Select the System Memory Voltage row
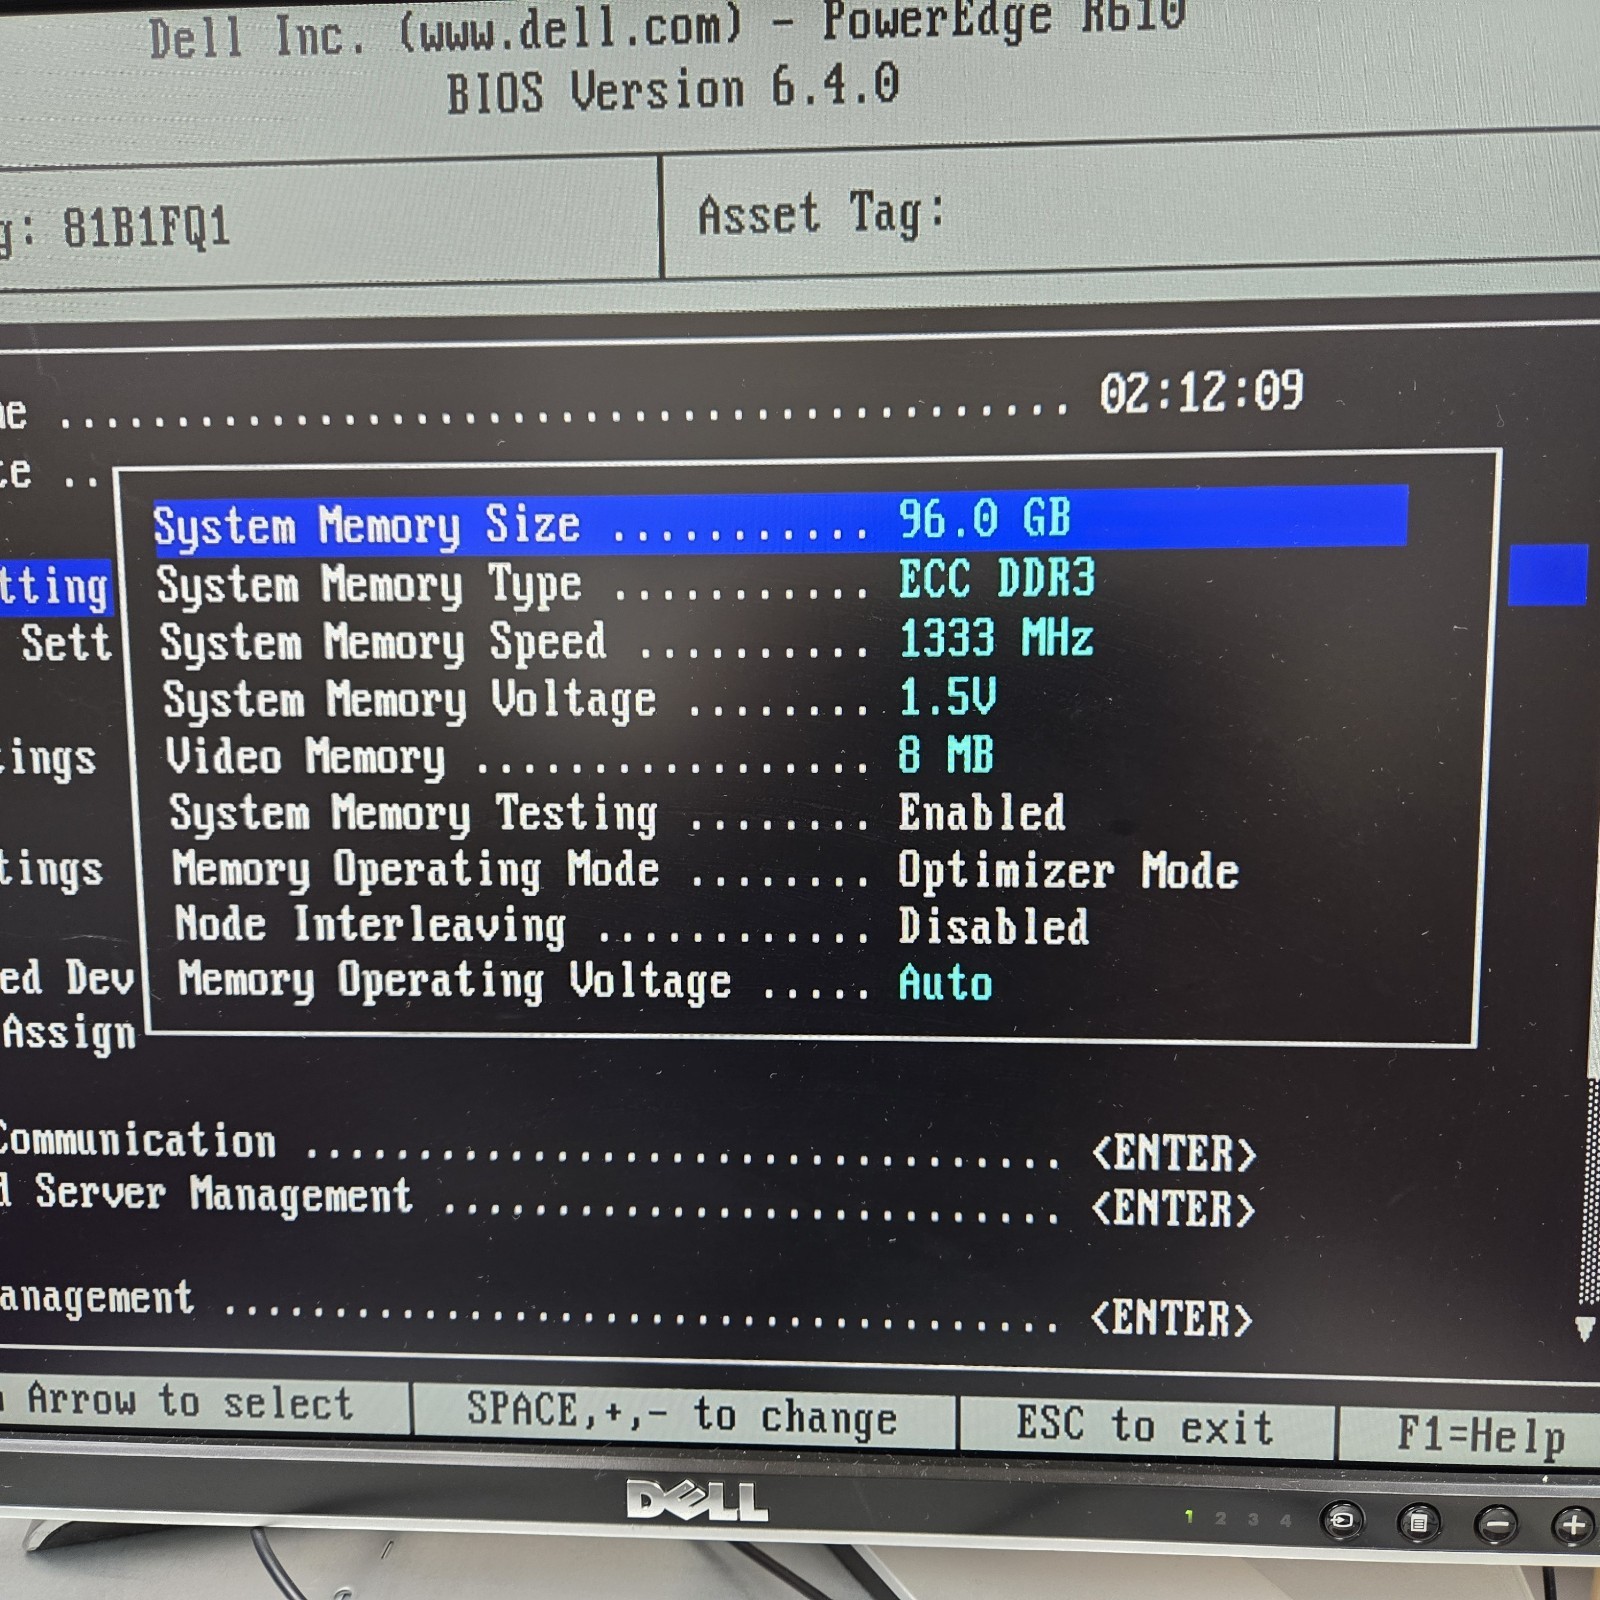Image resolution: width=1600 pixels, height=1600 pixels. [580, 698]
